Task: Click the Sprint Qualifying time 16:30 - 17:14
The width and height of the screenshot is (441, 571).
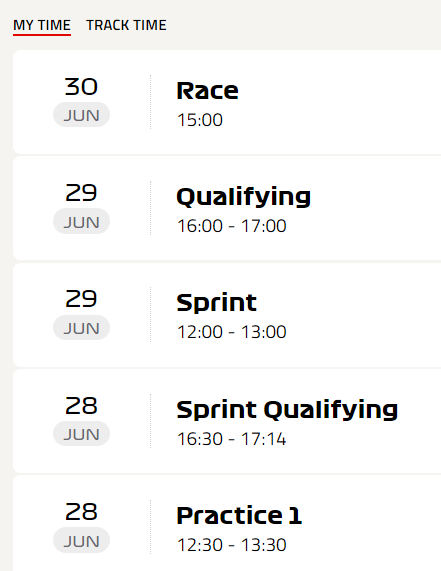Action: 232,438
